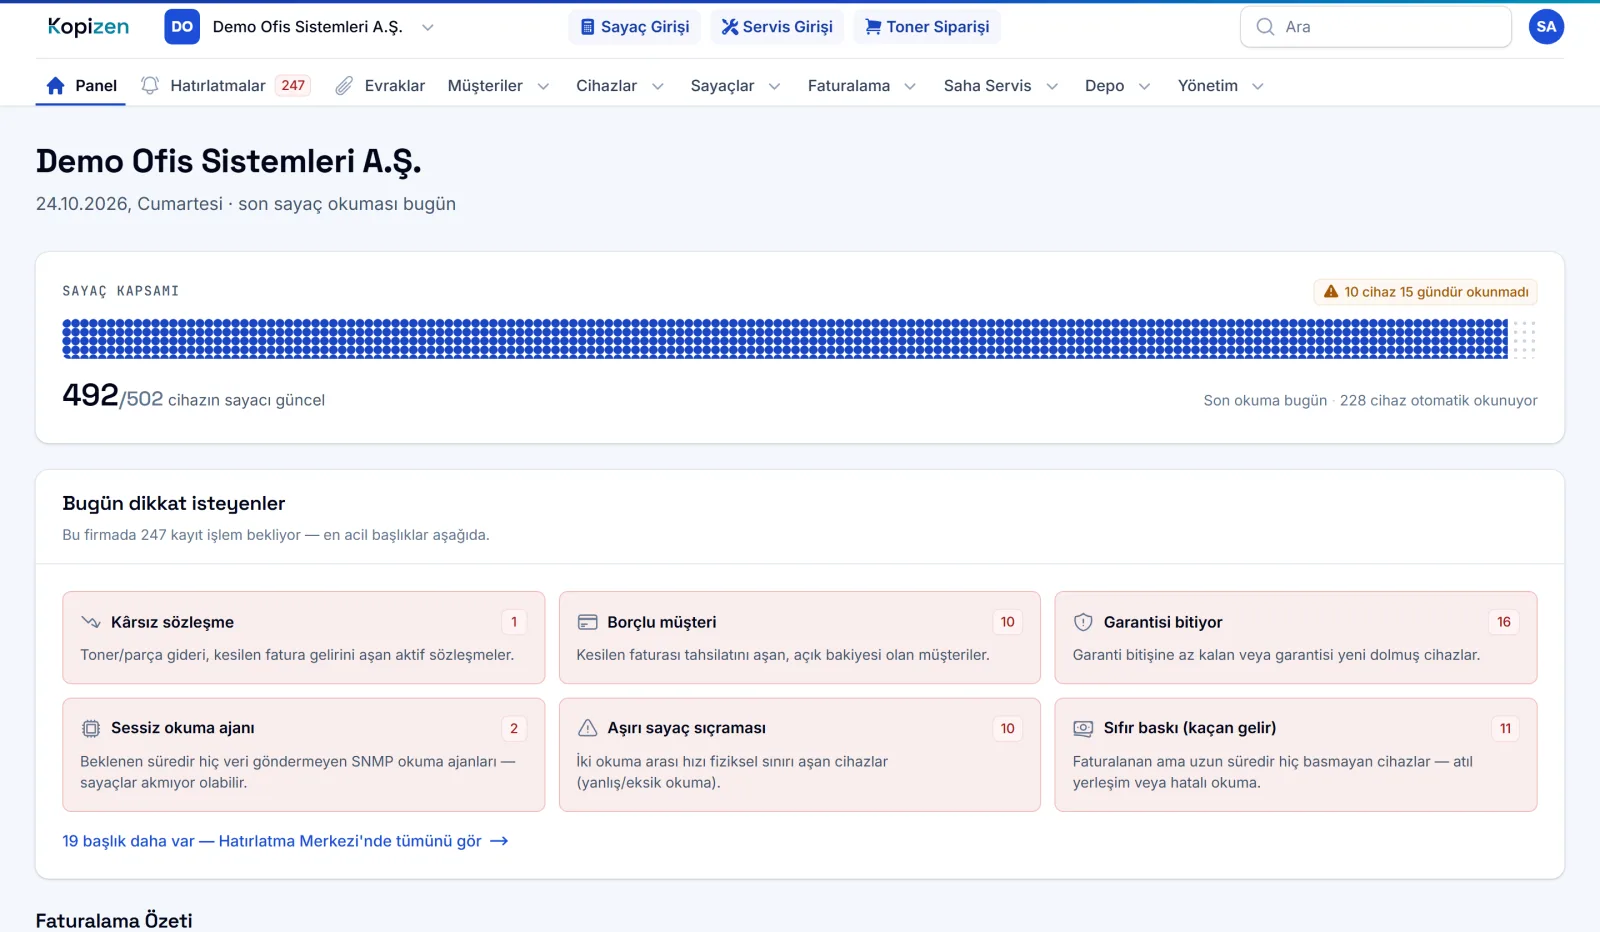The image size is (1600, 932).
Task: Click the 2 count on Sessiz okuma ajanı
Action: pyautogui.click(x=514, y=728)
